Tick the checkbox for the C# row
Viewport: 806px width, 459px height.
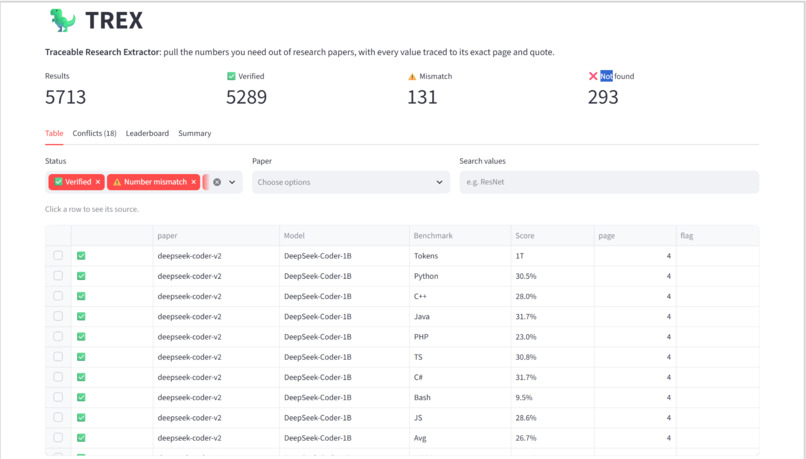[x=58, y=377]
